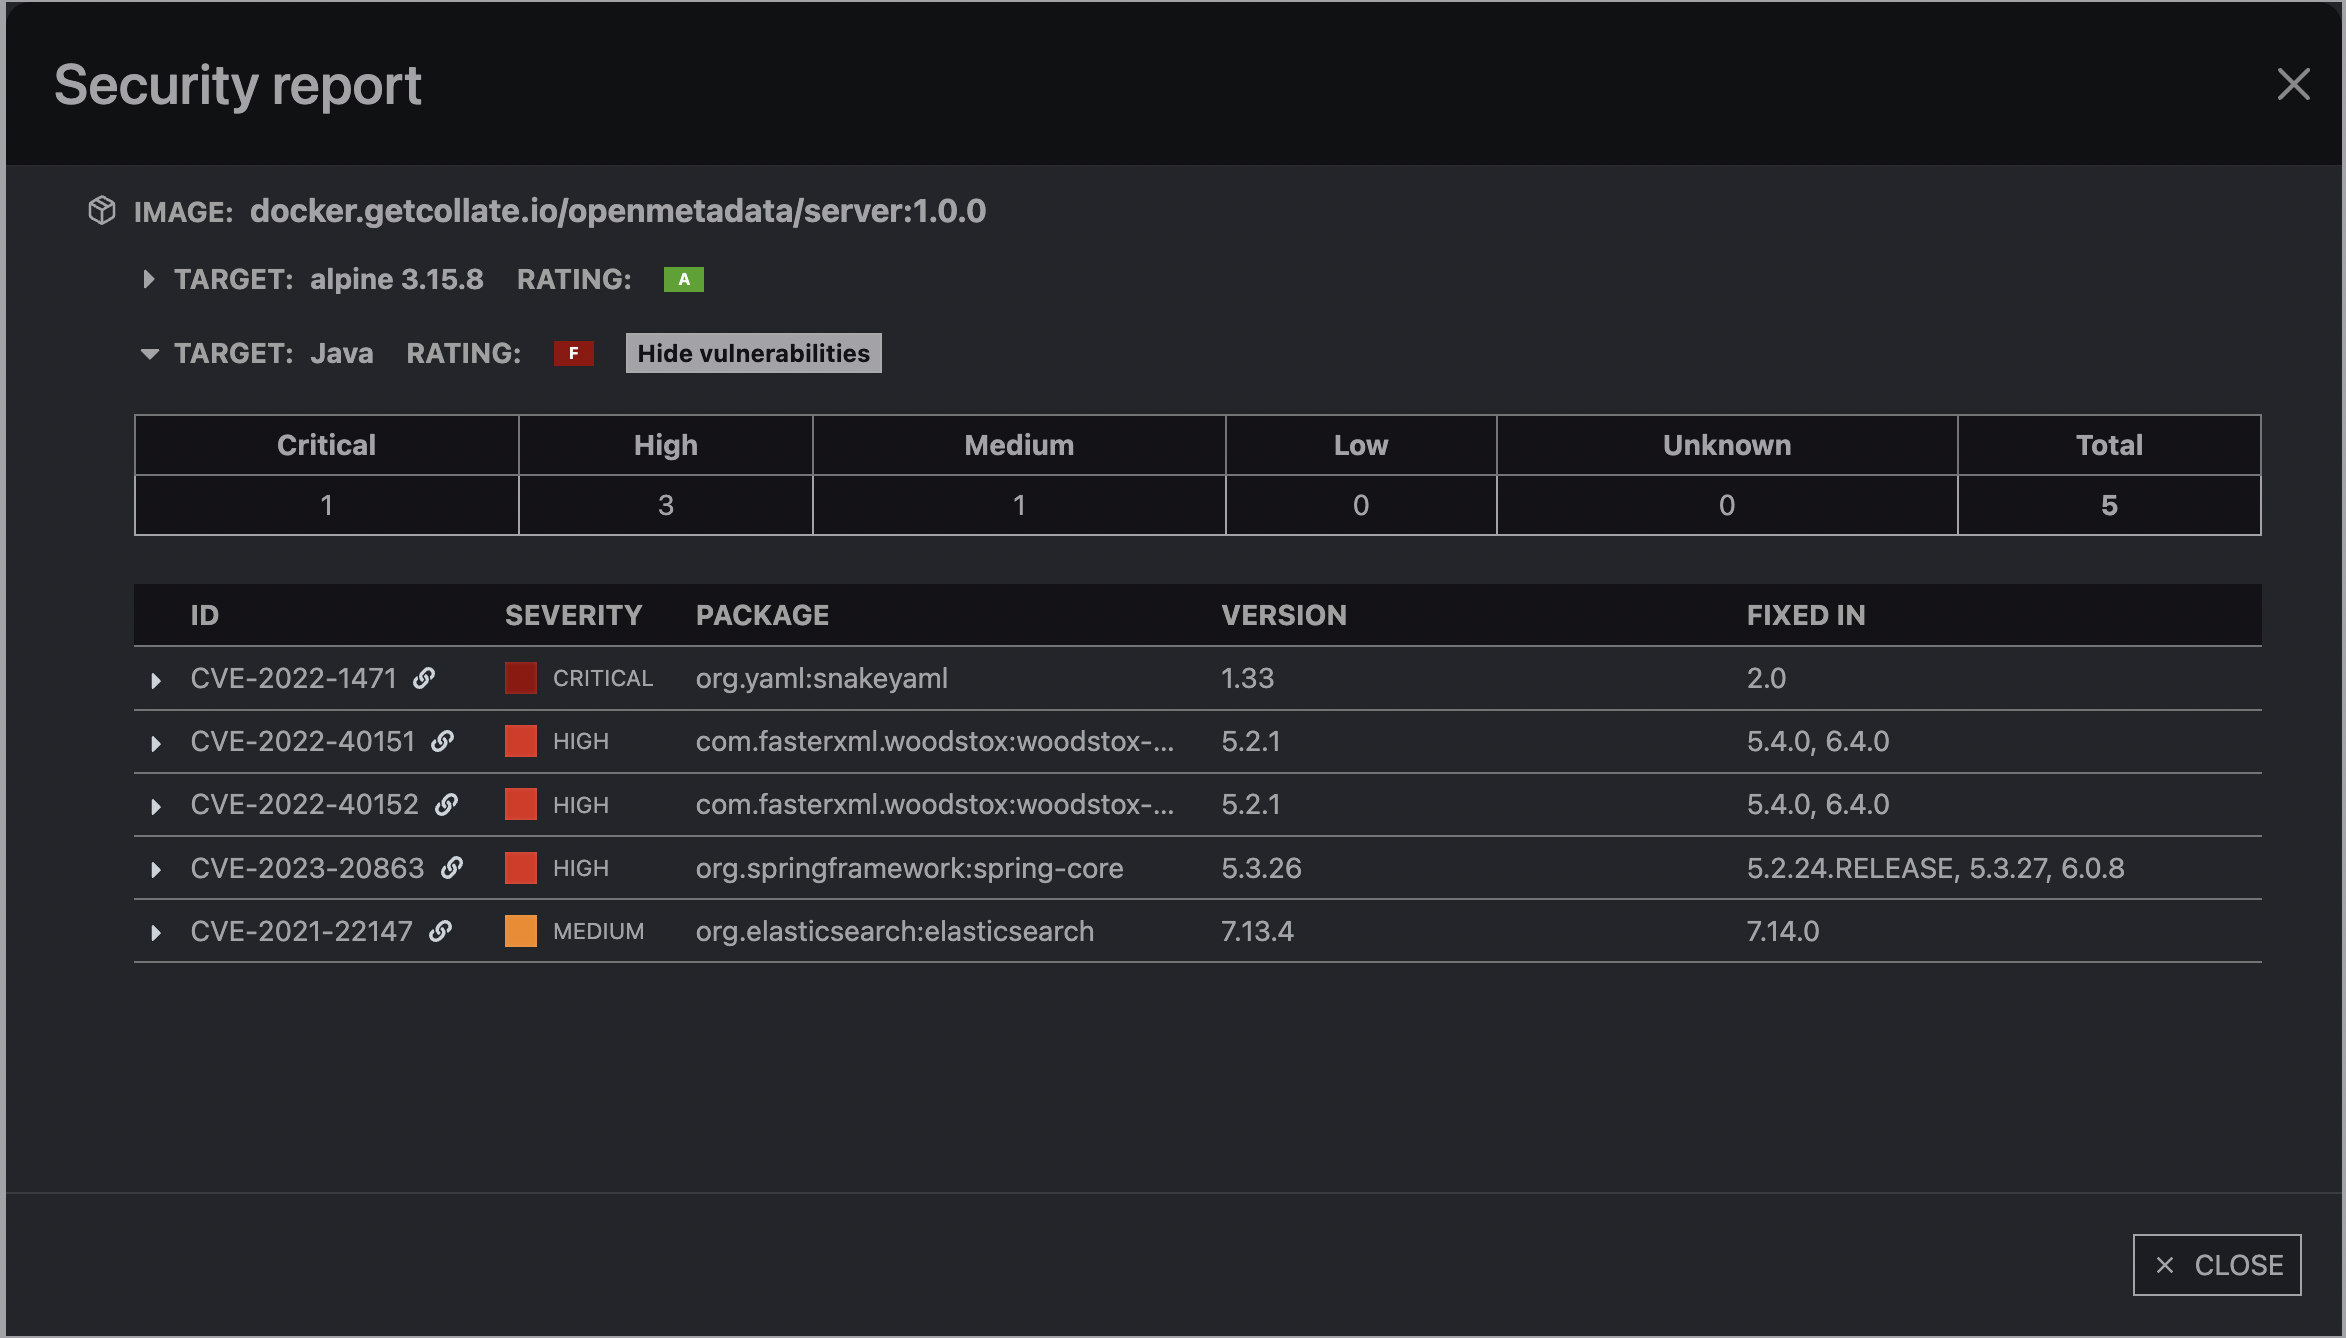Viewport: 2346px width, 1338px height.
Task: Click the Medium summary header cell
Action: coord(1019,445)
